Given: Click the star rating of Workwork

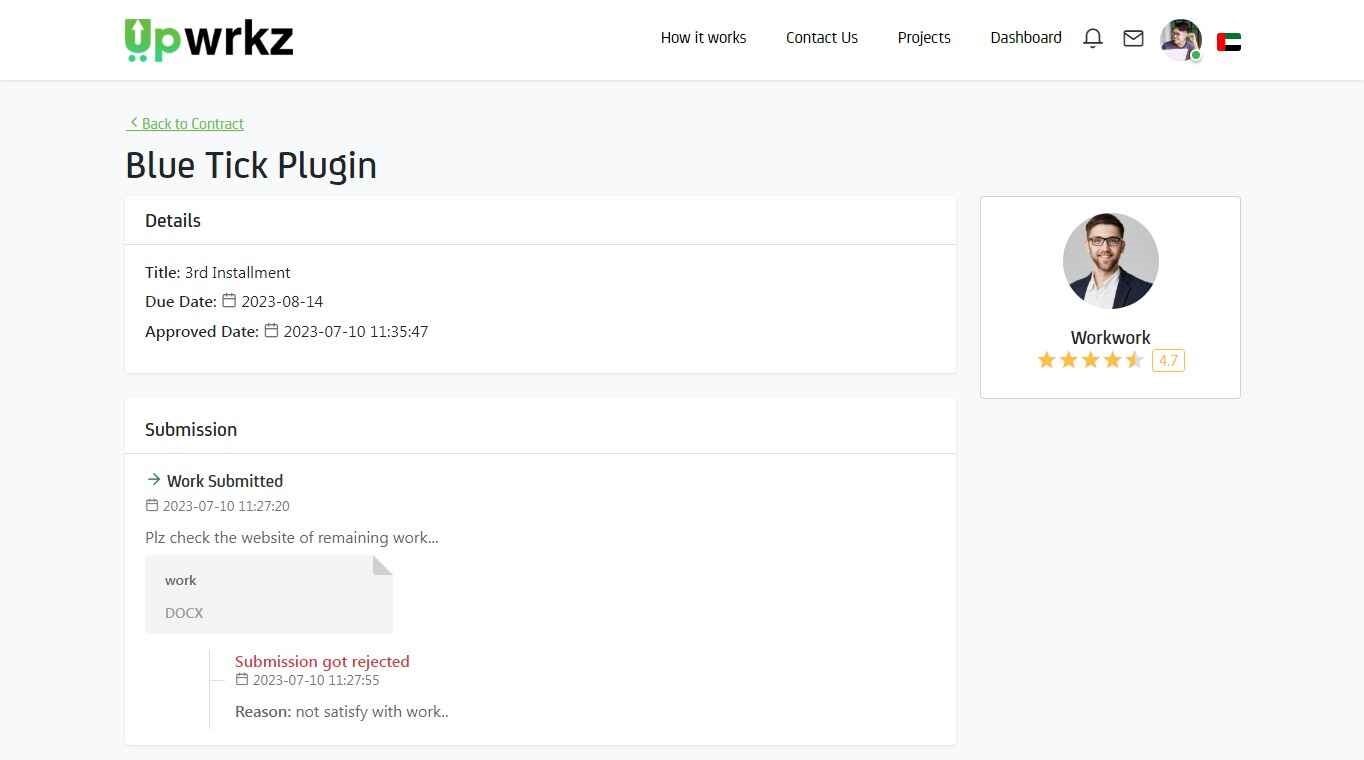Looking at the screenshot, I should tap(1090, 360).
